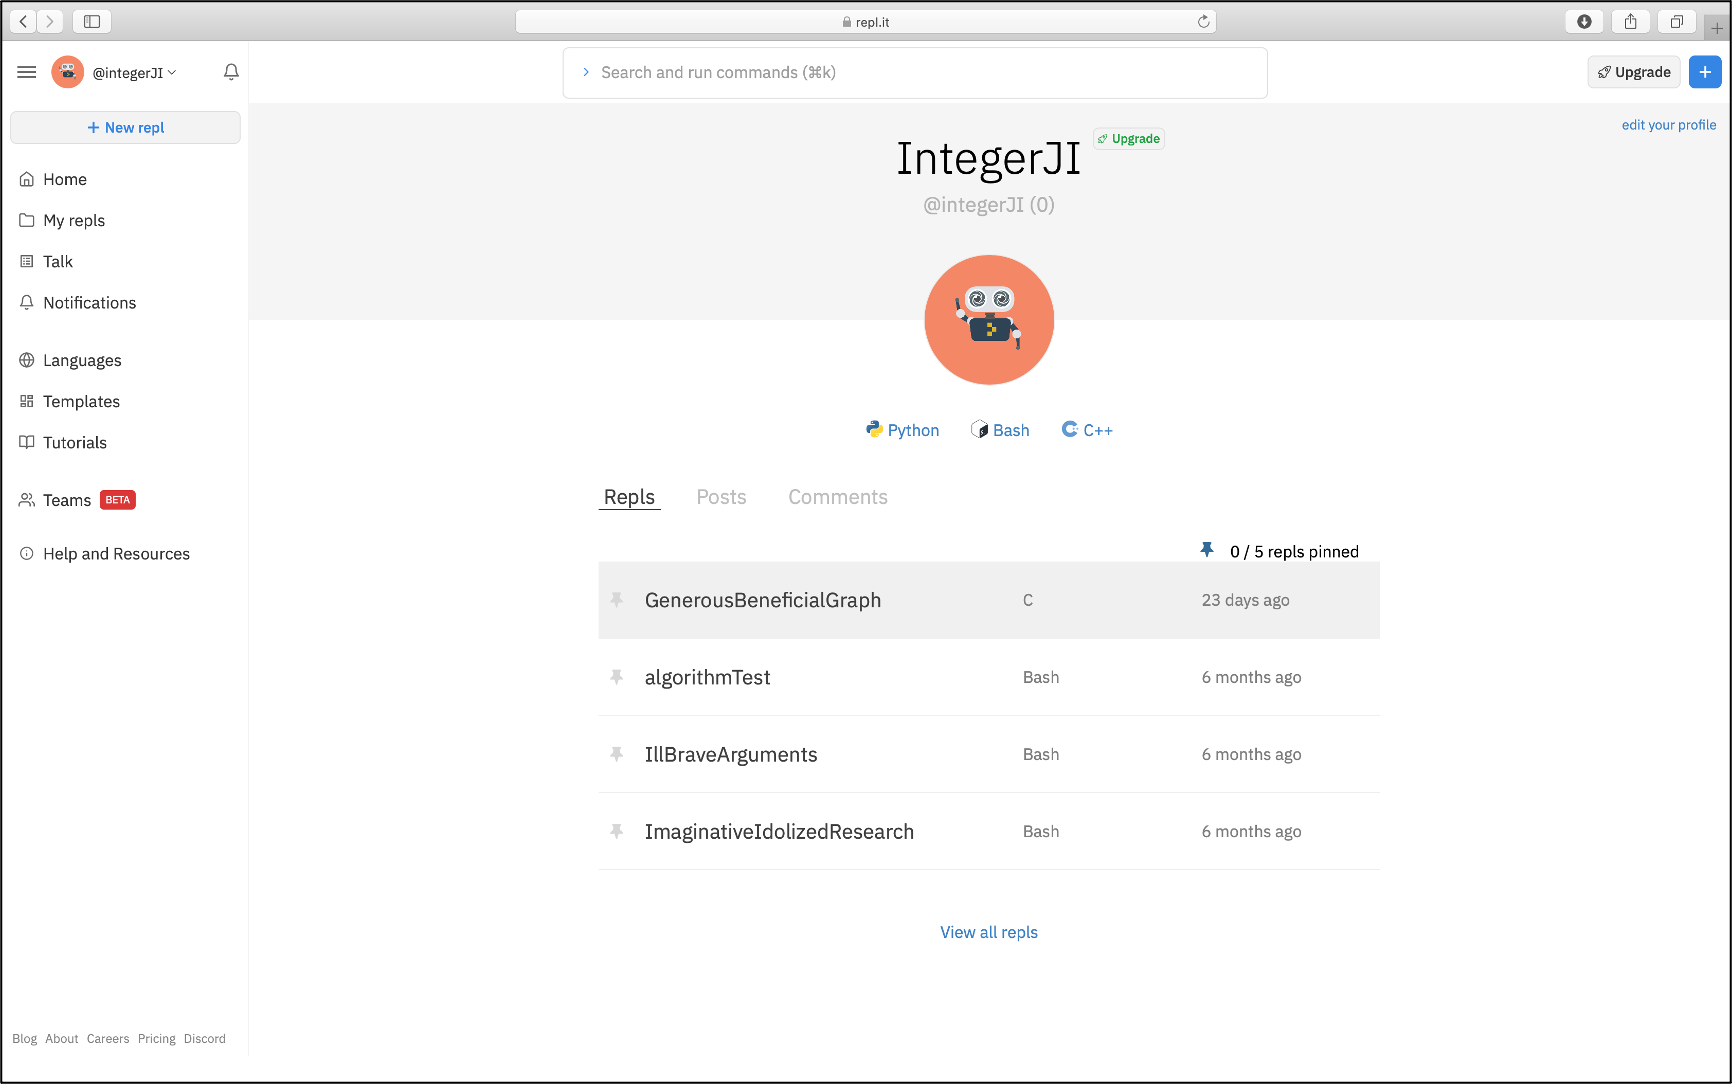This screenshot has height=1084, width=1732.
Task: Go back with browser back arrow
Action: pos(23,21)
